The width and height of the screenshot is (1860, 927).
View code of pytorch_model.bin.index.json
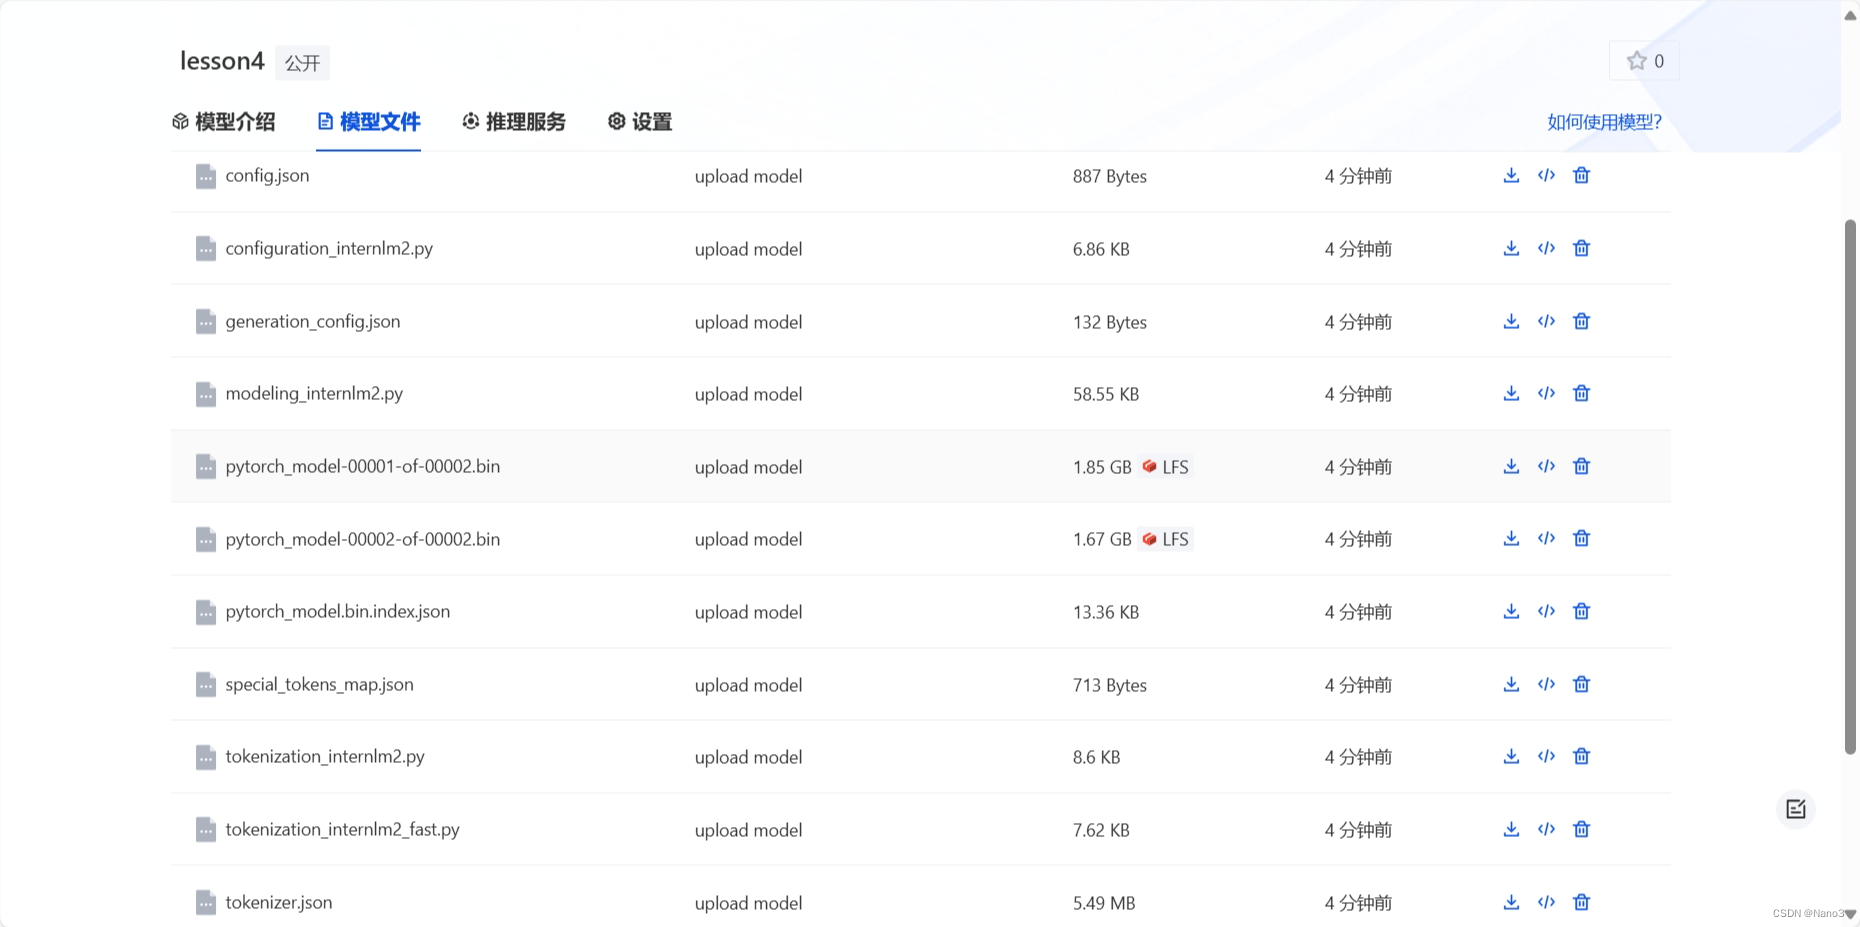(x=1546, y=611)
